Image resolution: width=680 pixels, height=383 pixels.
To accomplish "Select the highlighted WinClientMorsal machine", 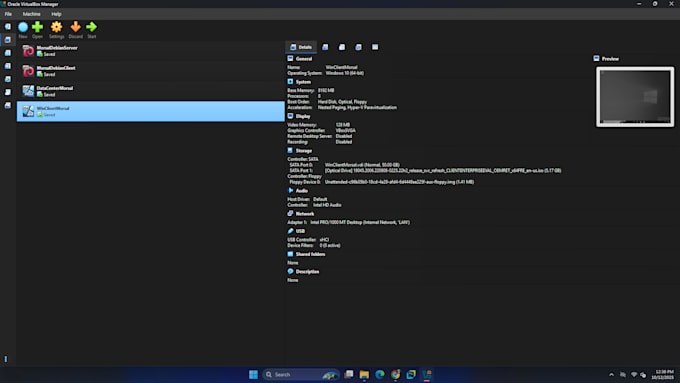I will click(150, 111).
